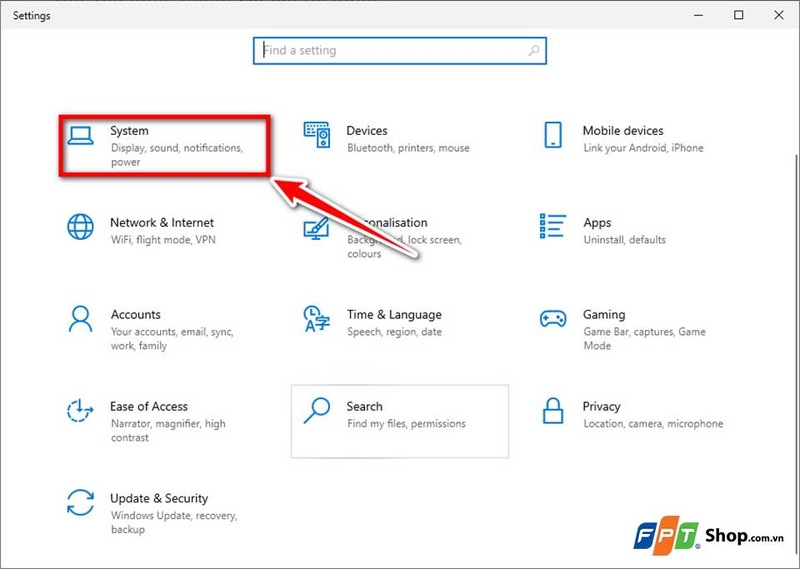Click into the Find a setting box
This screenshot has height=569, width=800.
pyautogui.click(x=399, y=51)
